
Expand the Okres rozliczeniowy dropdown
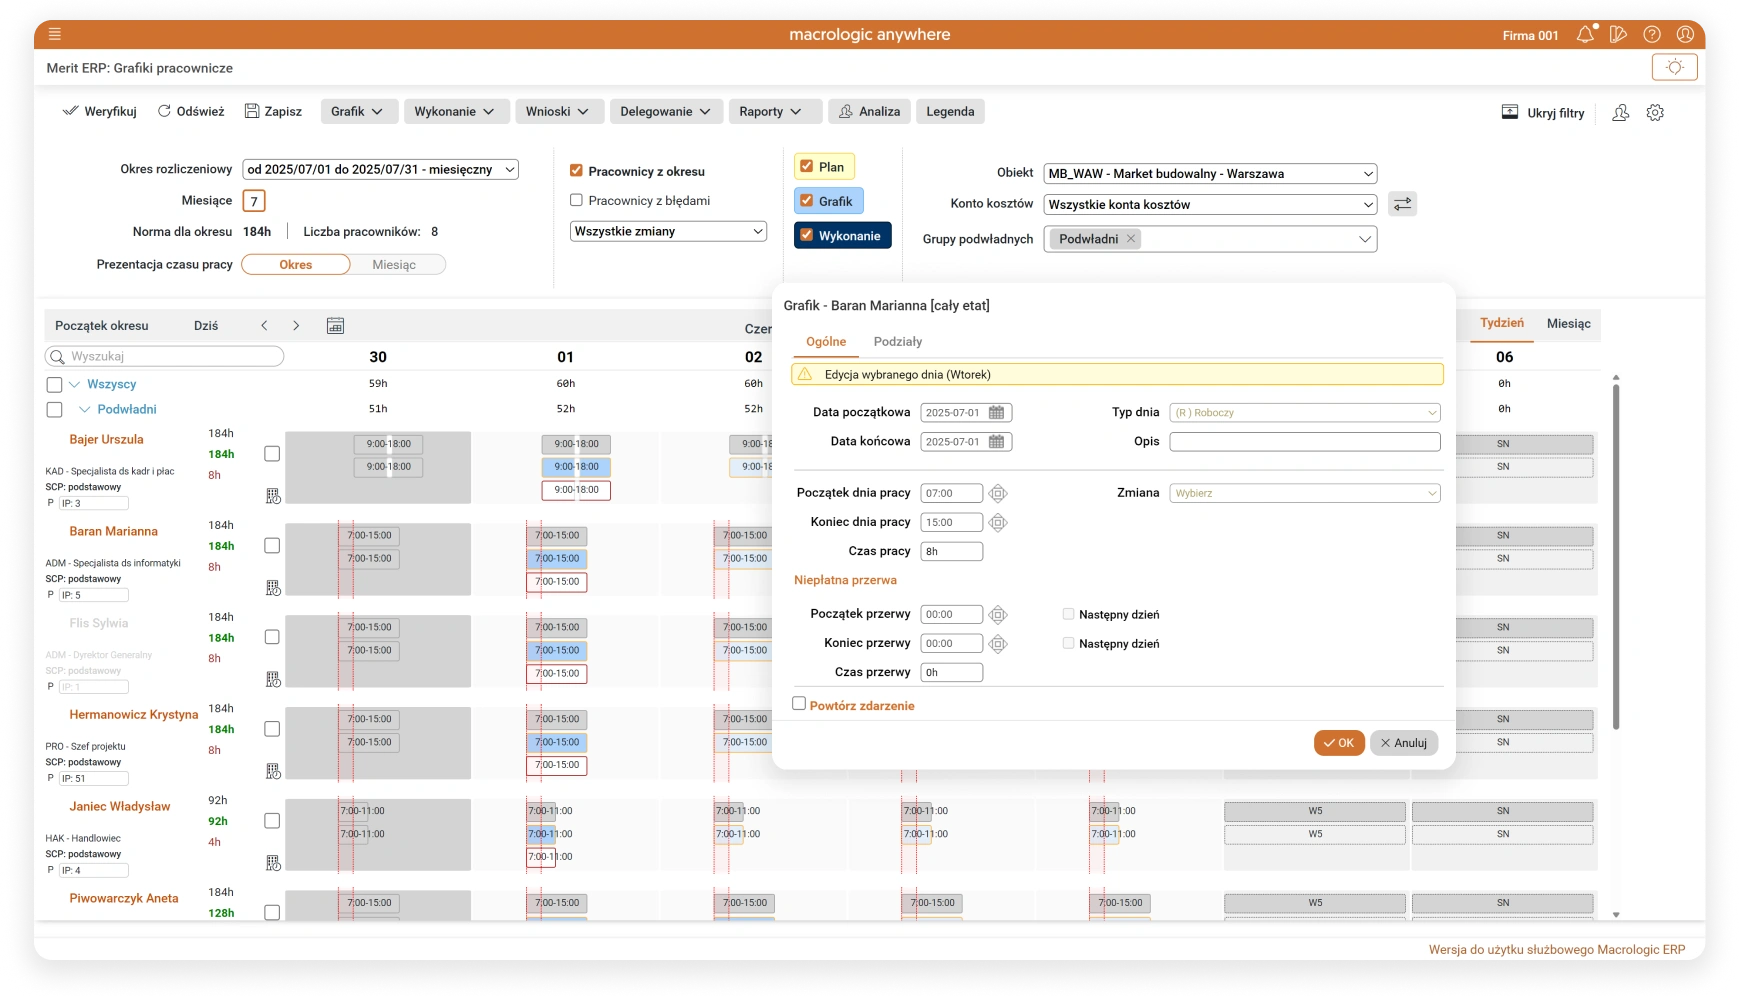click(380, 170)
